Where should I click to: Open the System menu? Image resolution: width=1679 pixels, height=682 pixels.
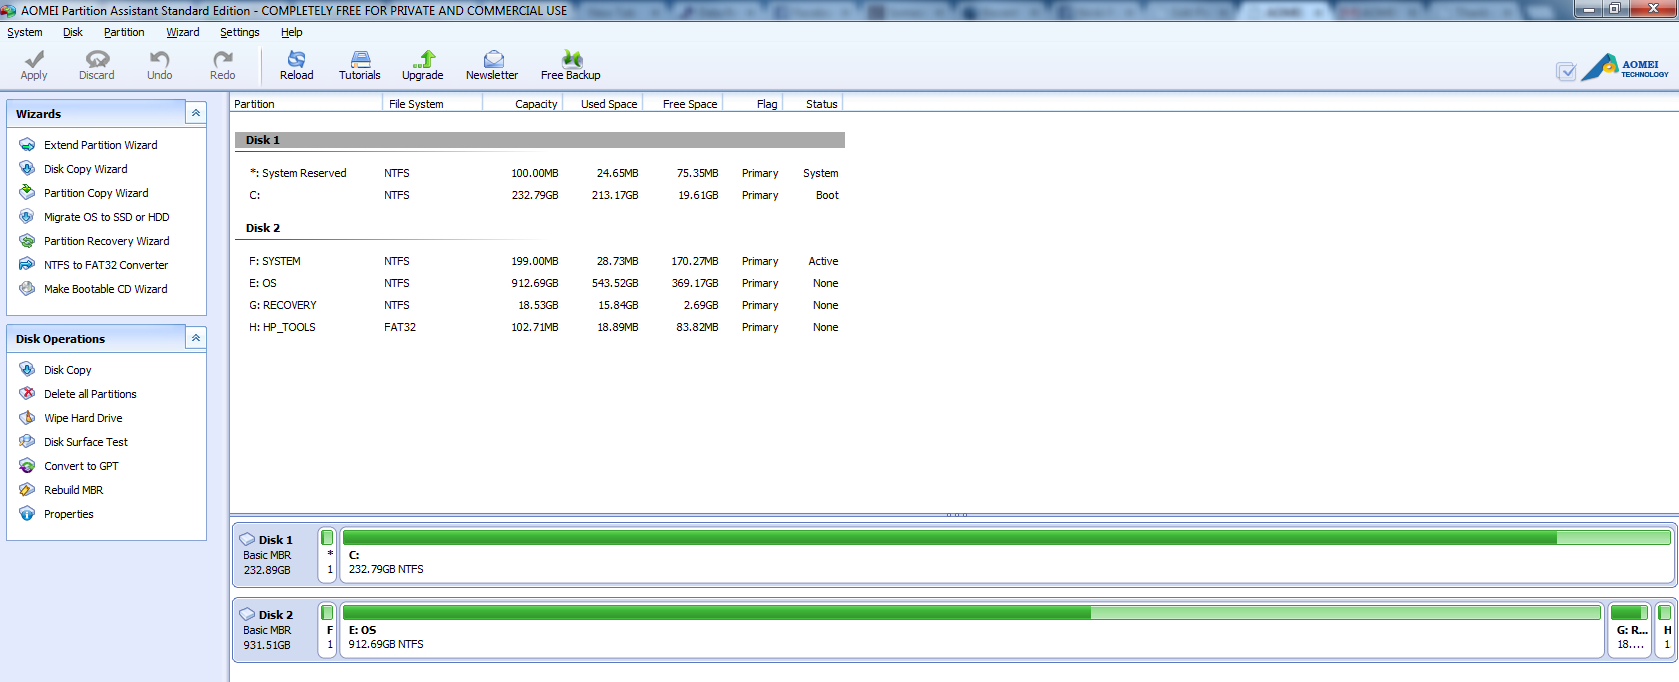(25, 32)
